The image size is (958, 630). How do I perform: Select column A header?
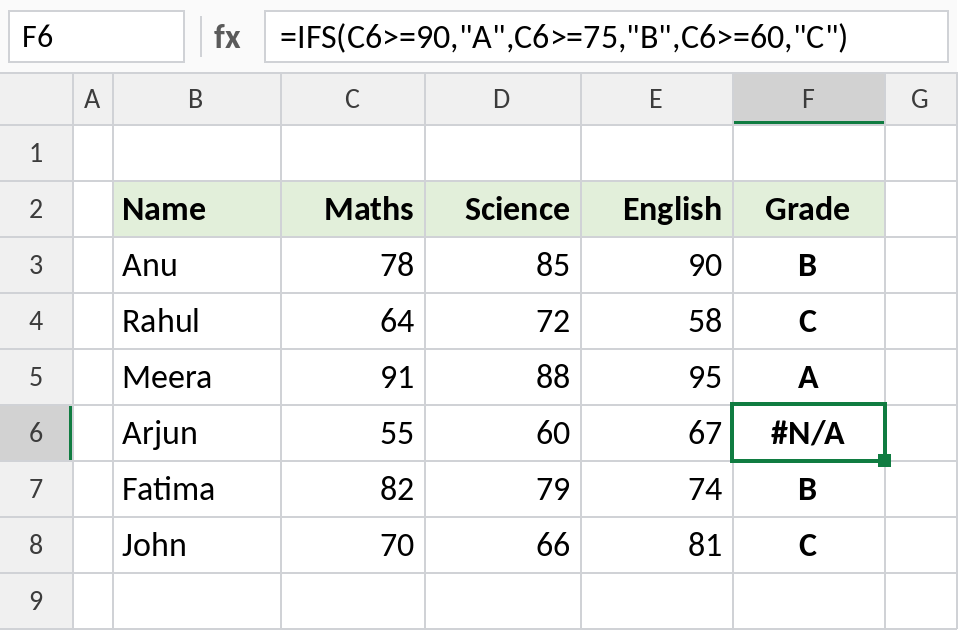[x=93, y=99]
